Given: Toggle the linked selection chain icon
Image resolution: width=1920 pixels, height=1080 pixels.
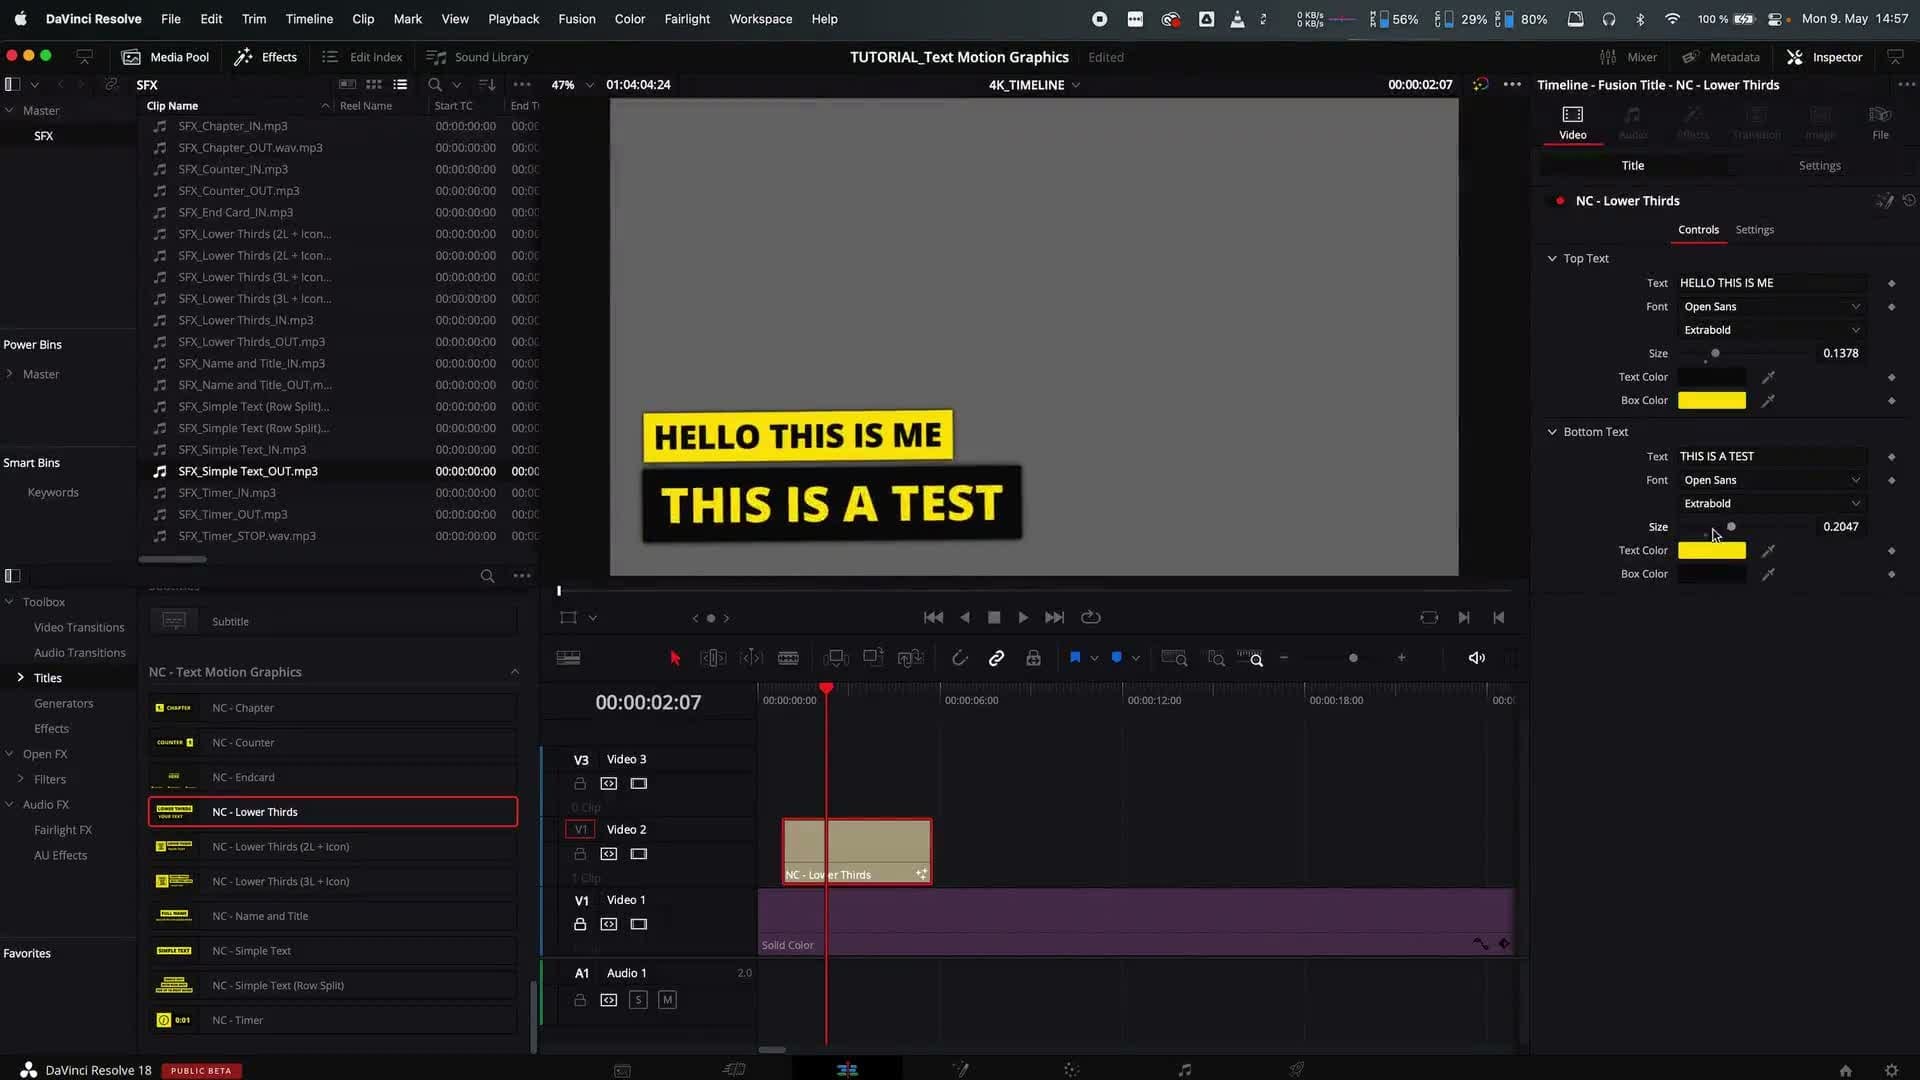Looking at the screenshot, I should click(x=996, y=658).
